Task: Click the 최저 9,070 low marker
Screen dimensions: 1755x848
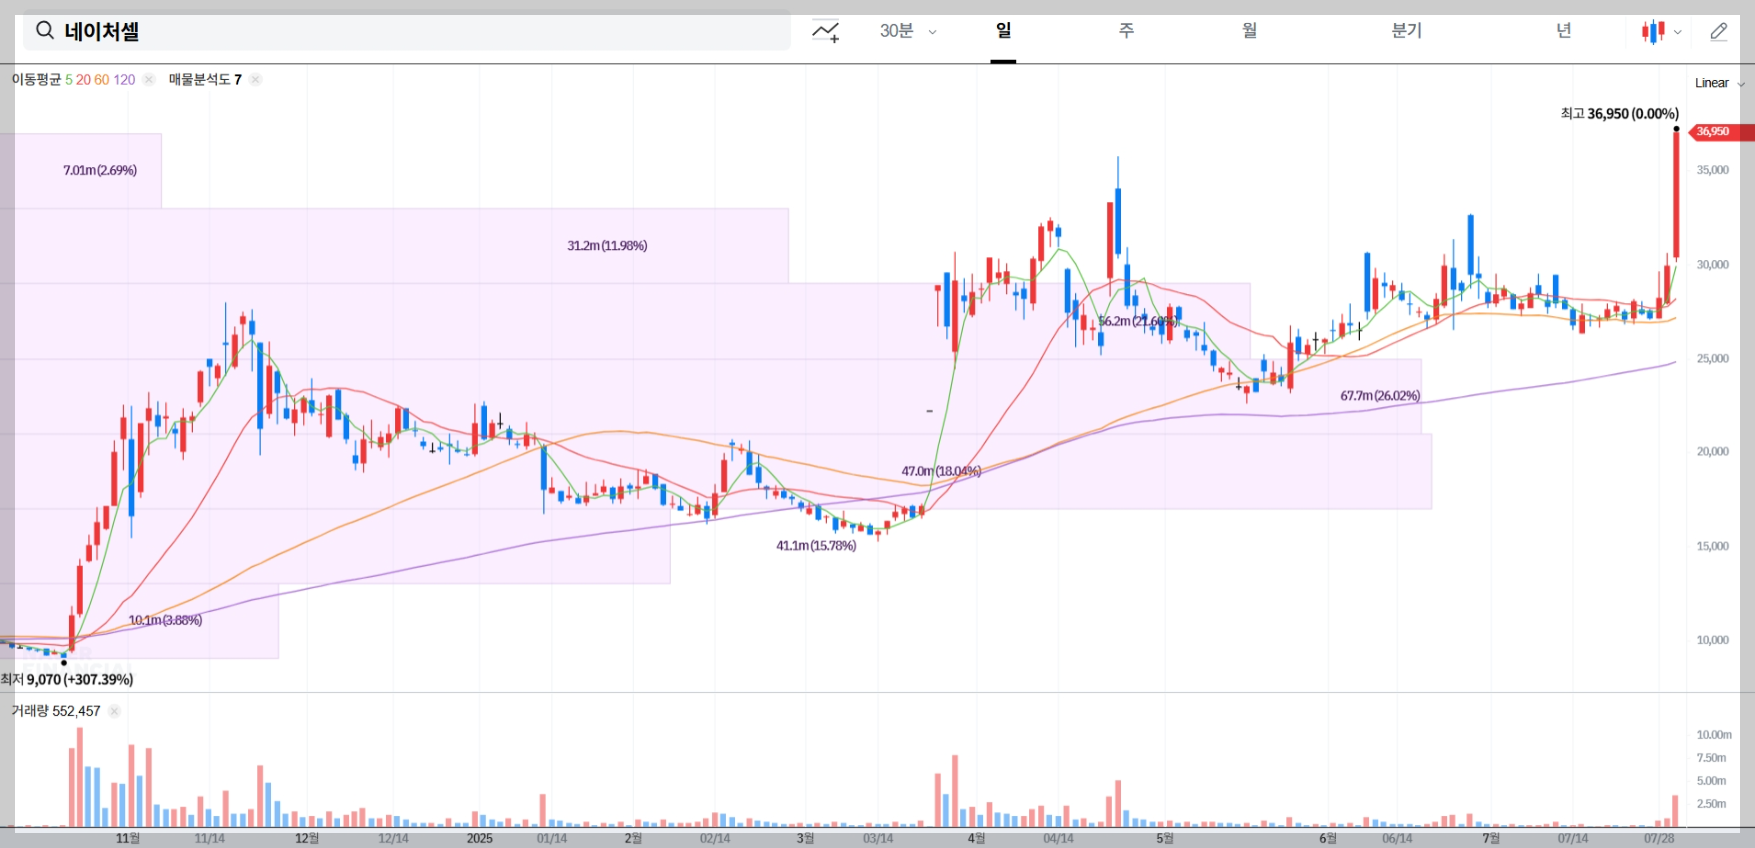Action: (67, 679)
